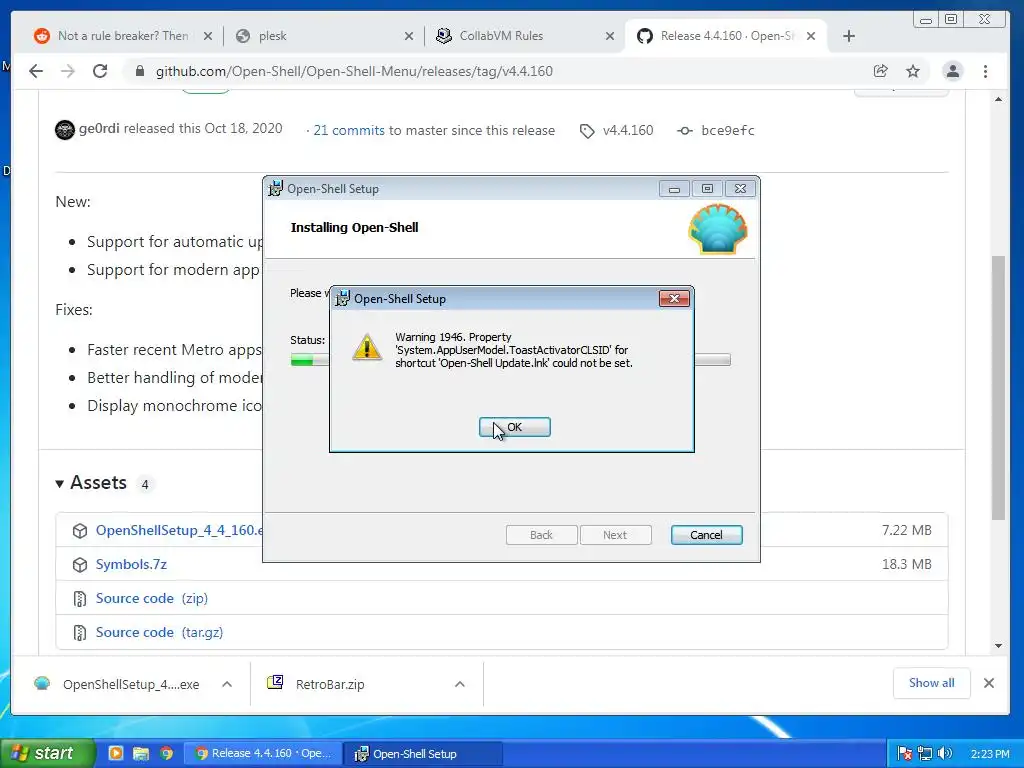Click scrollbar up arrow
Screen dimensions: 1024x768
tap(998, 99)
